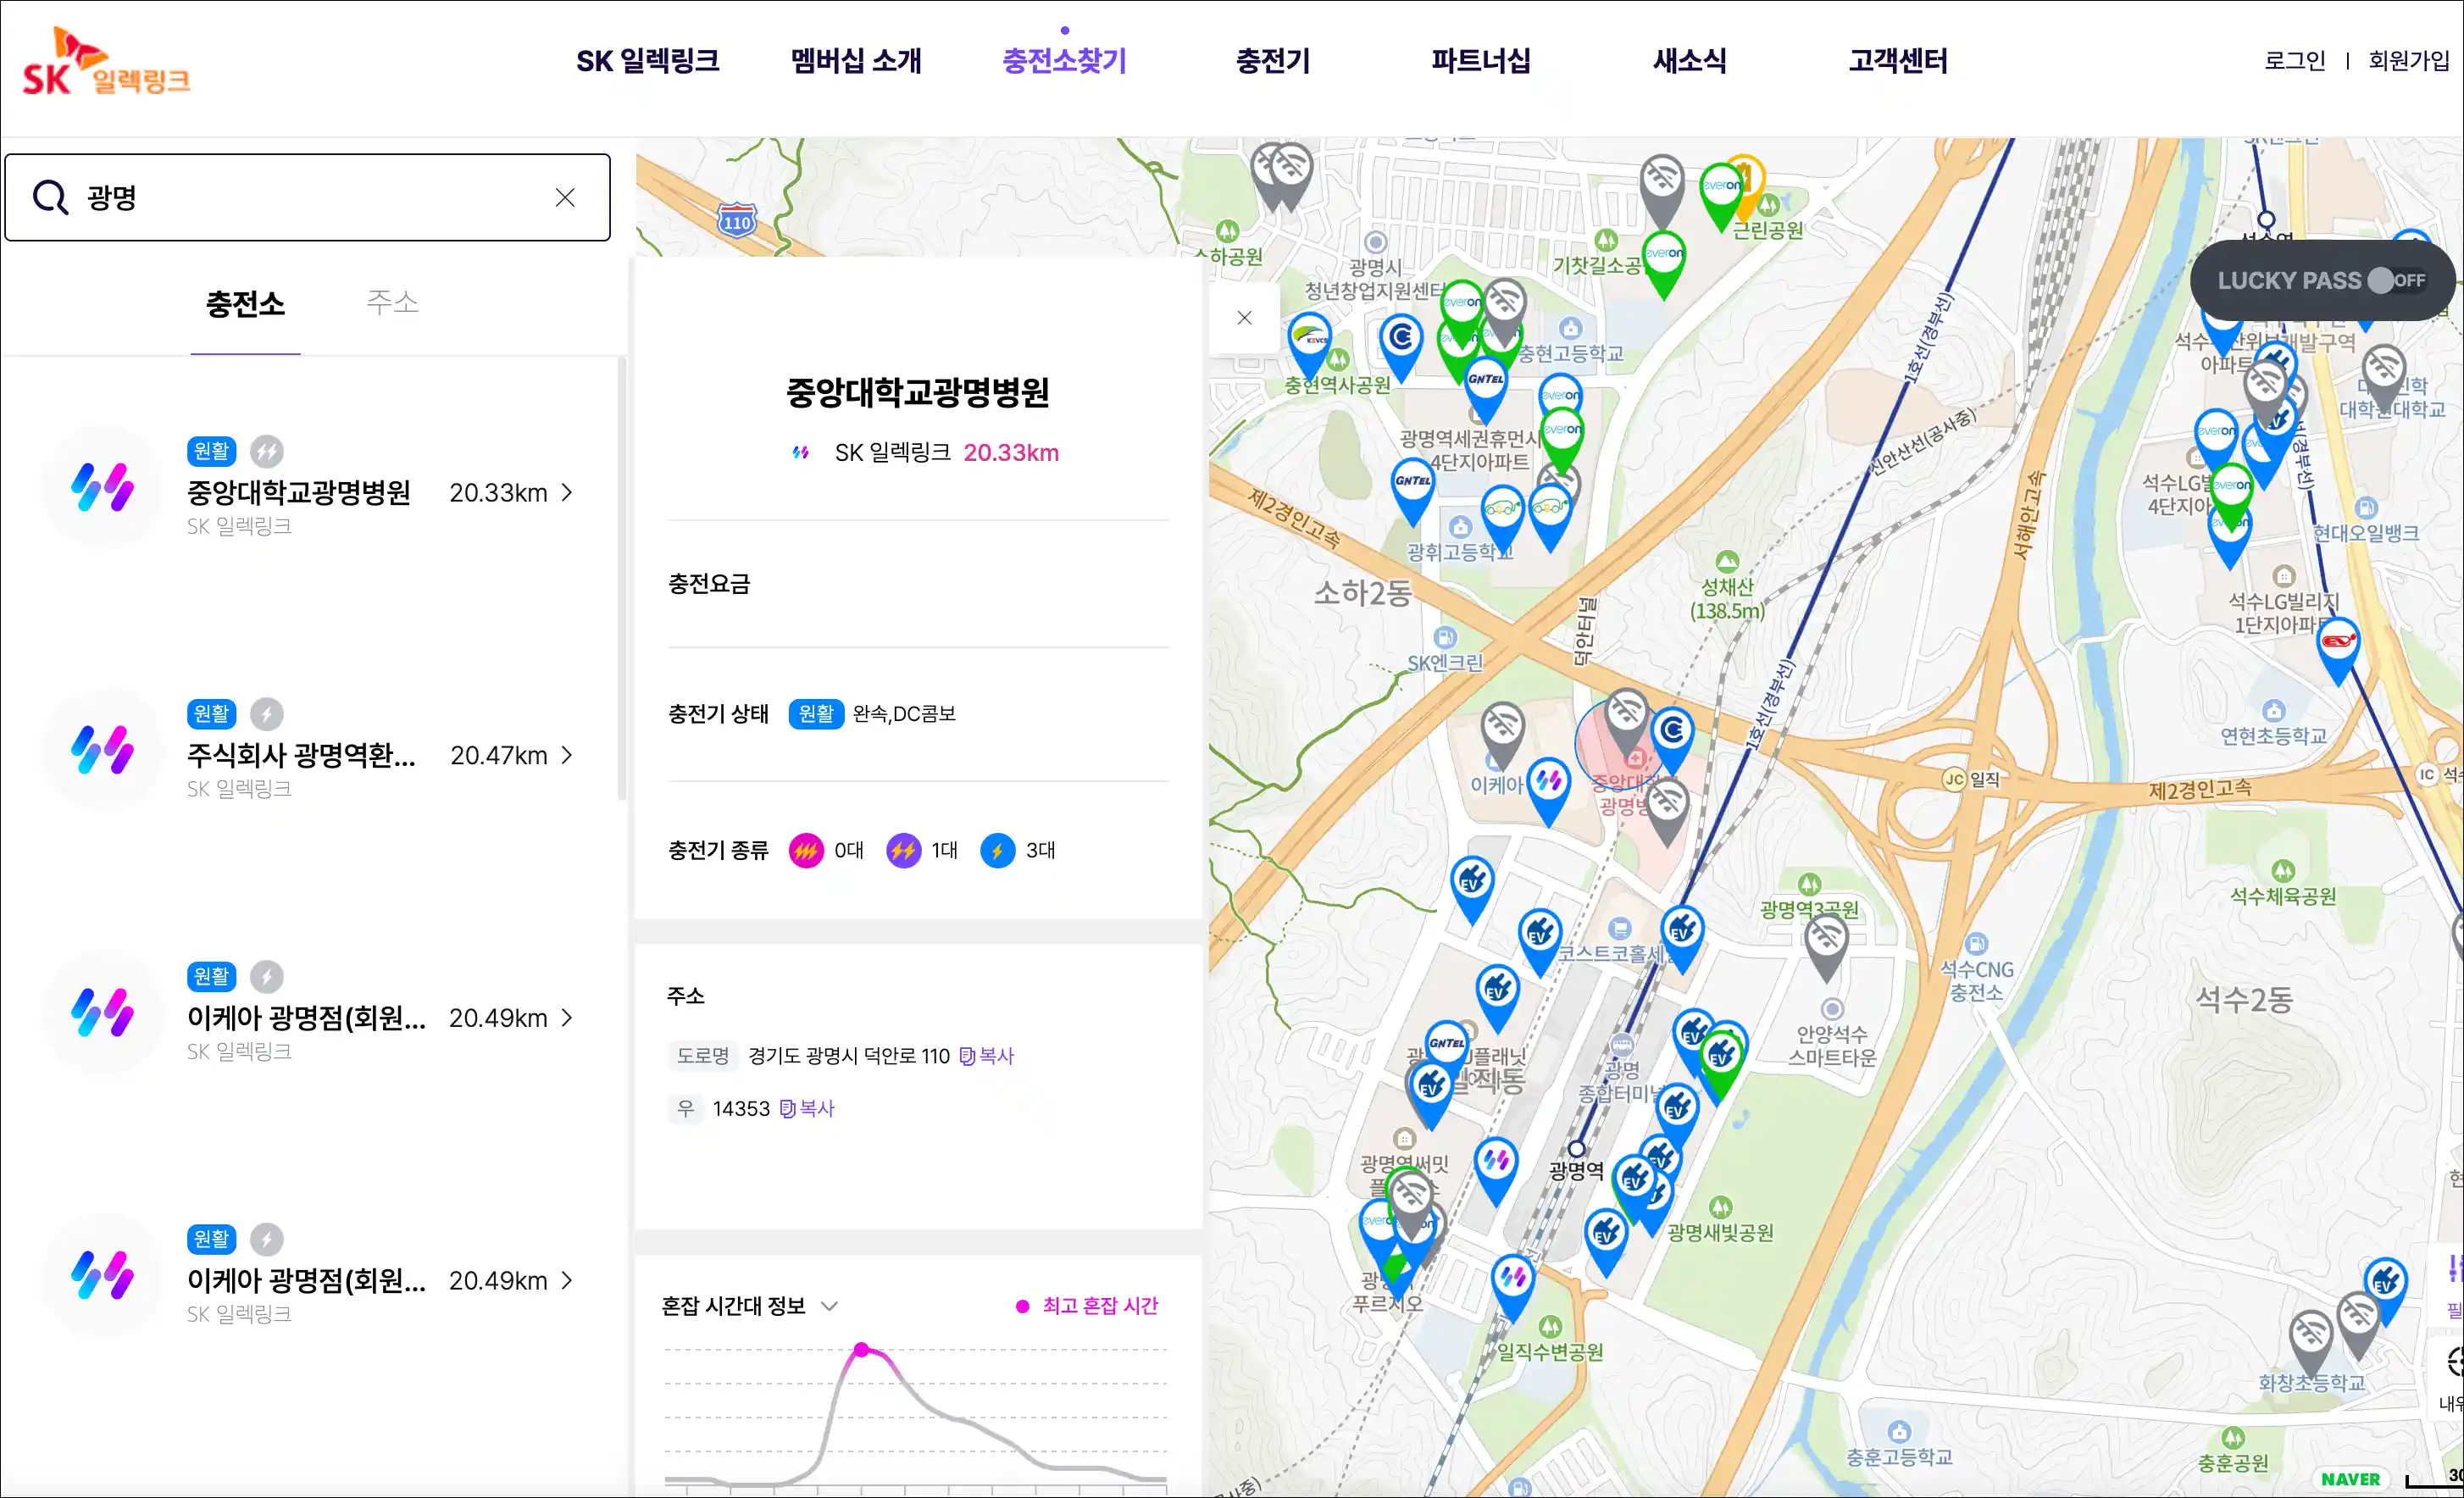This screenshot has width=2464, height=1498.
Task: Click the 완속,DC콤보 charger status text
Action: click(904, 714)
